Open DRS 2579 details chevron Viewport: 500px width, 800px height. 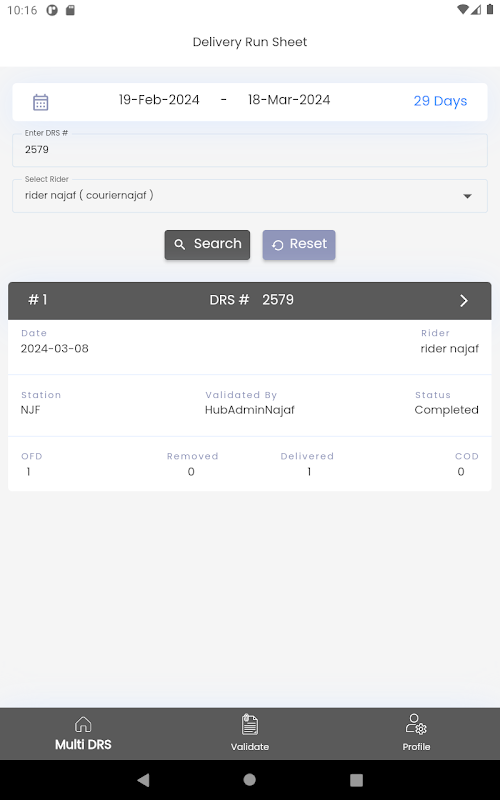pos(463,301)
